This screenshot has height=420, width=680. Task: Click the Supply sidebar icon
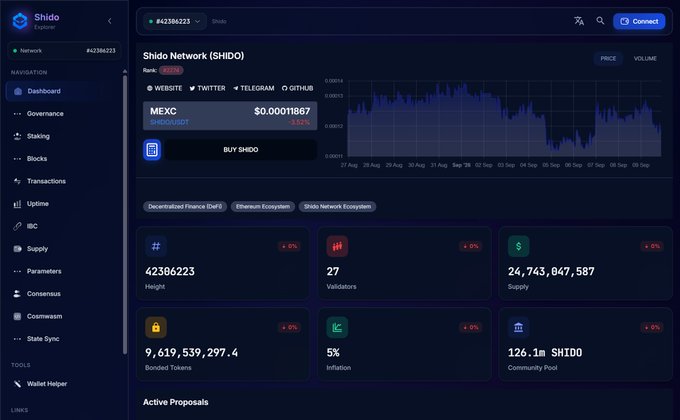coord(17,249)
